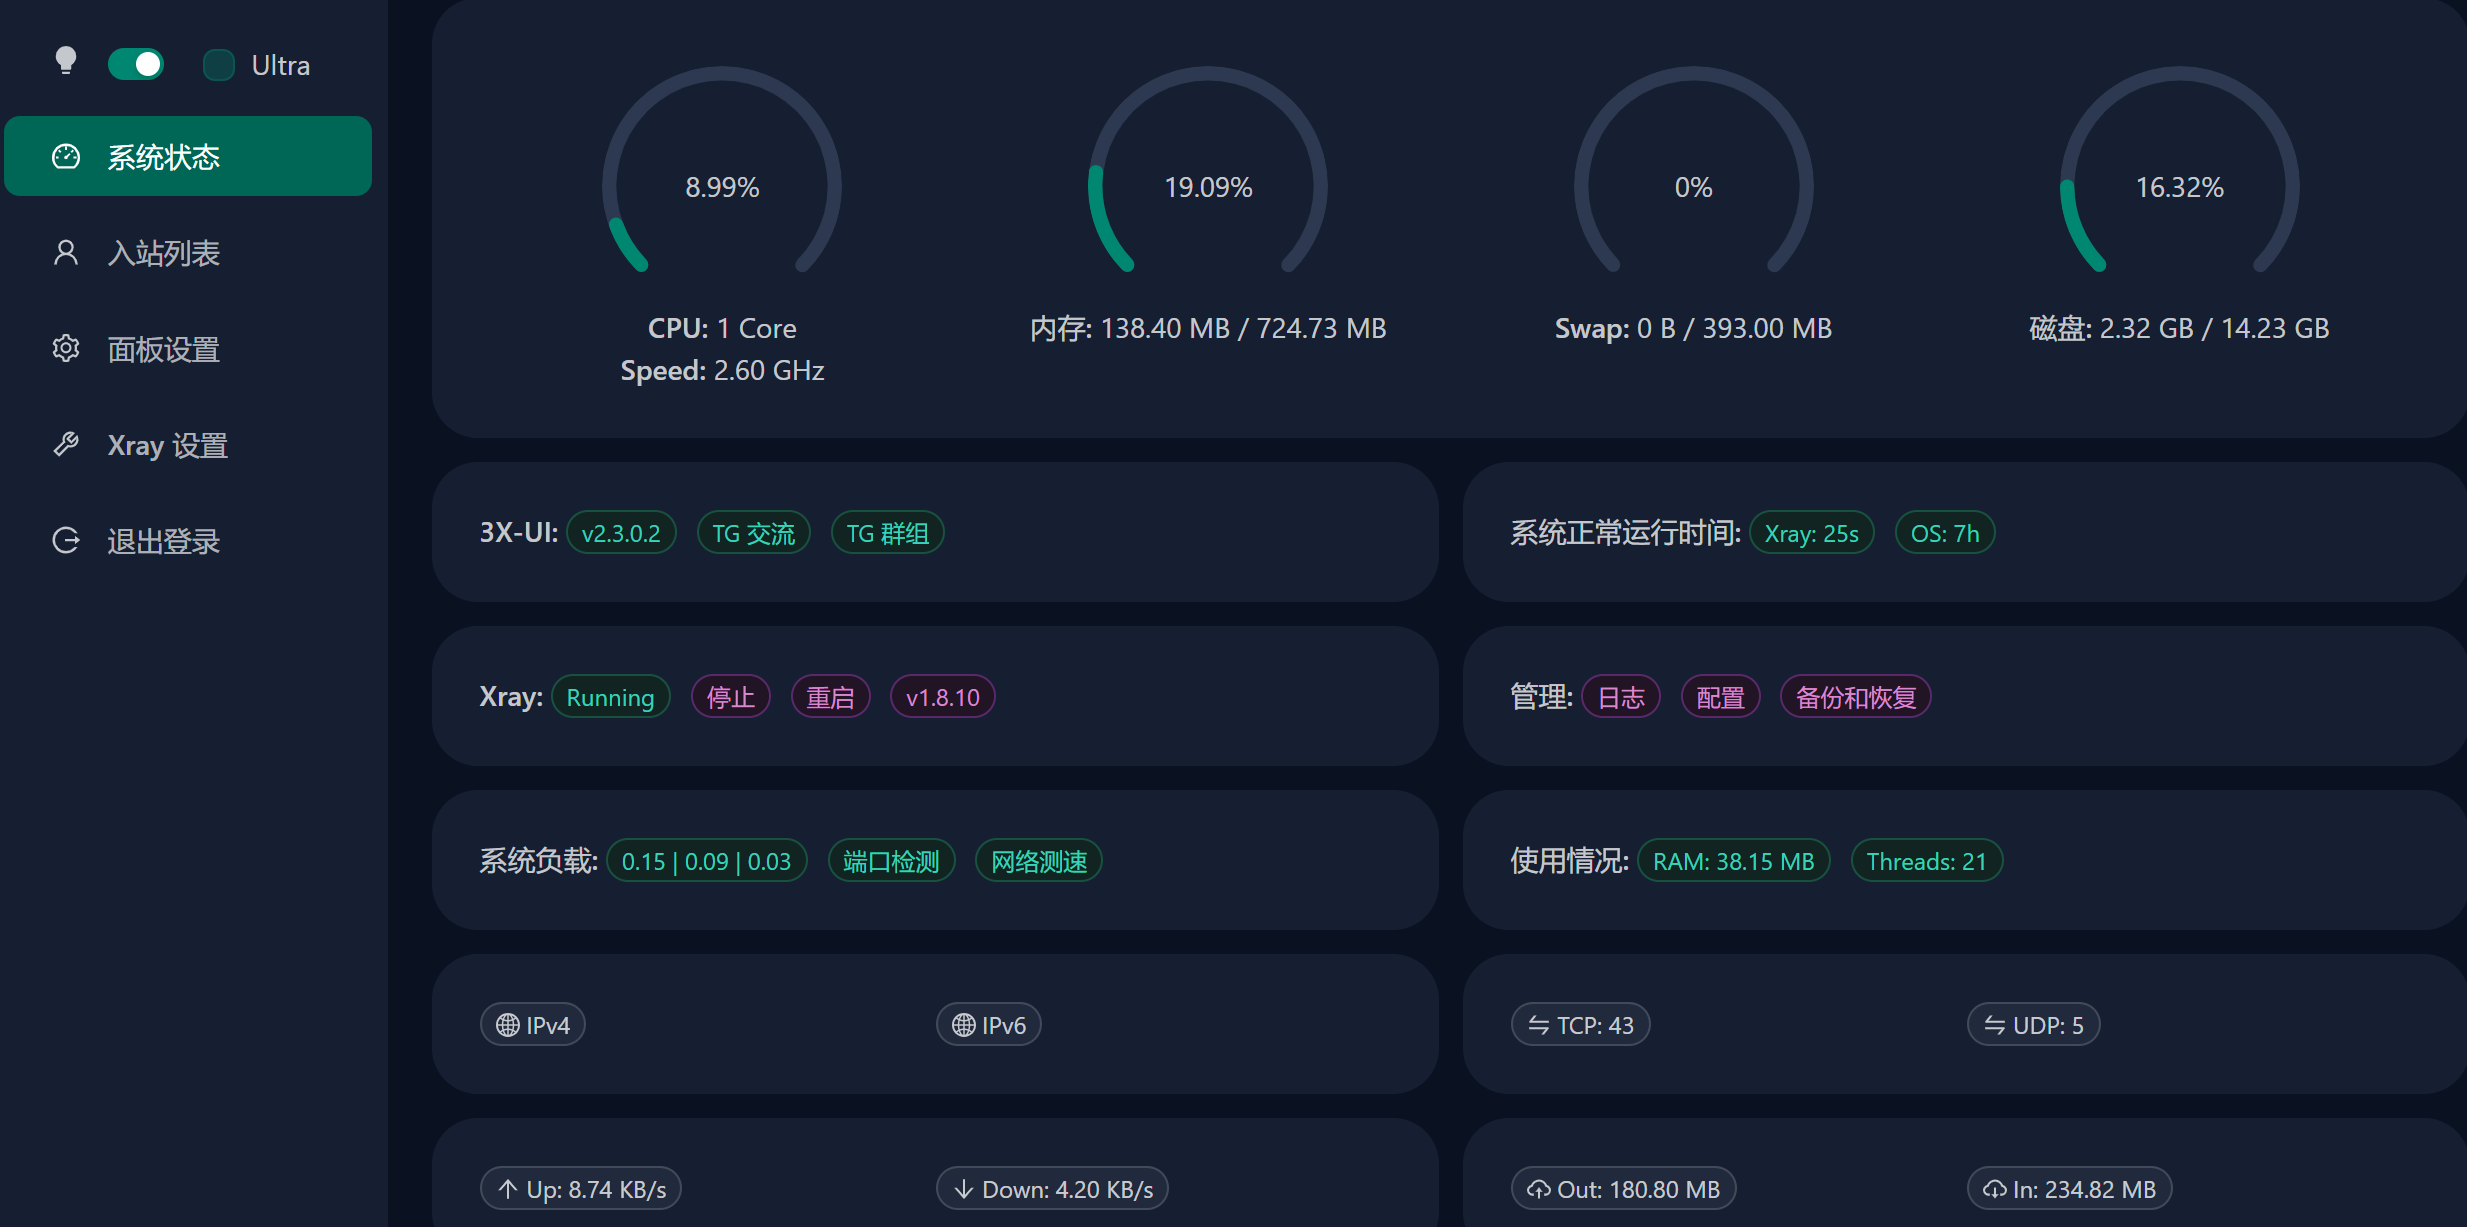Click the 面板设置 gear icon
This screenshot has width=2467, height=1227.
(66, 349)
